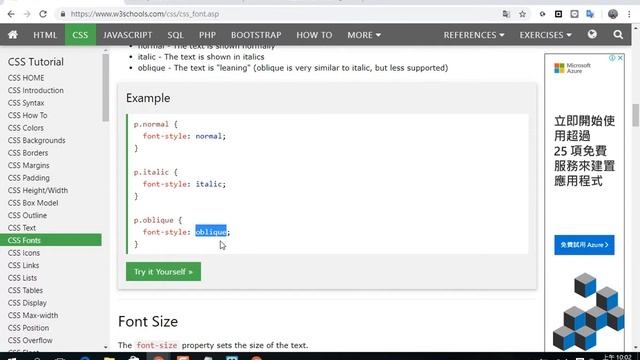
Task: Click W3Schools home icon
Action: pyautogui.click(x=13, y=35)
